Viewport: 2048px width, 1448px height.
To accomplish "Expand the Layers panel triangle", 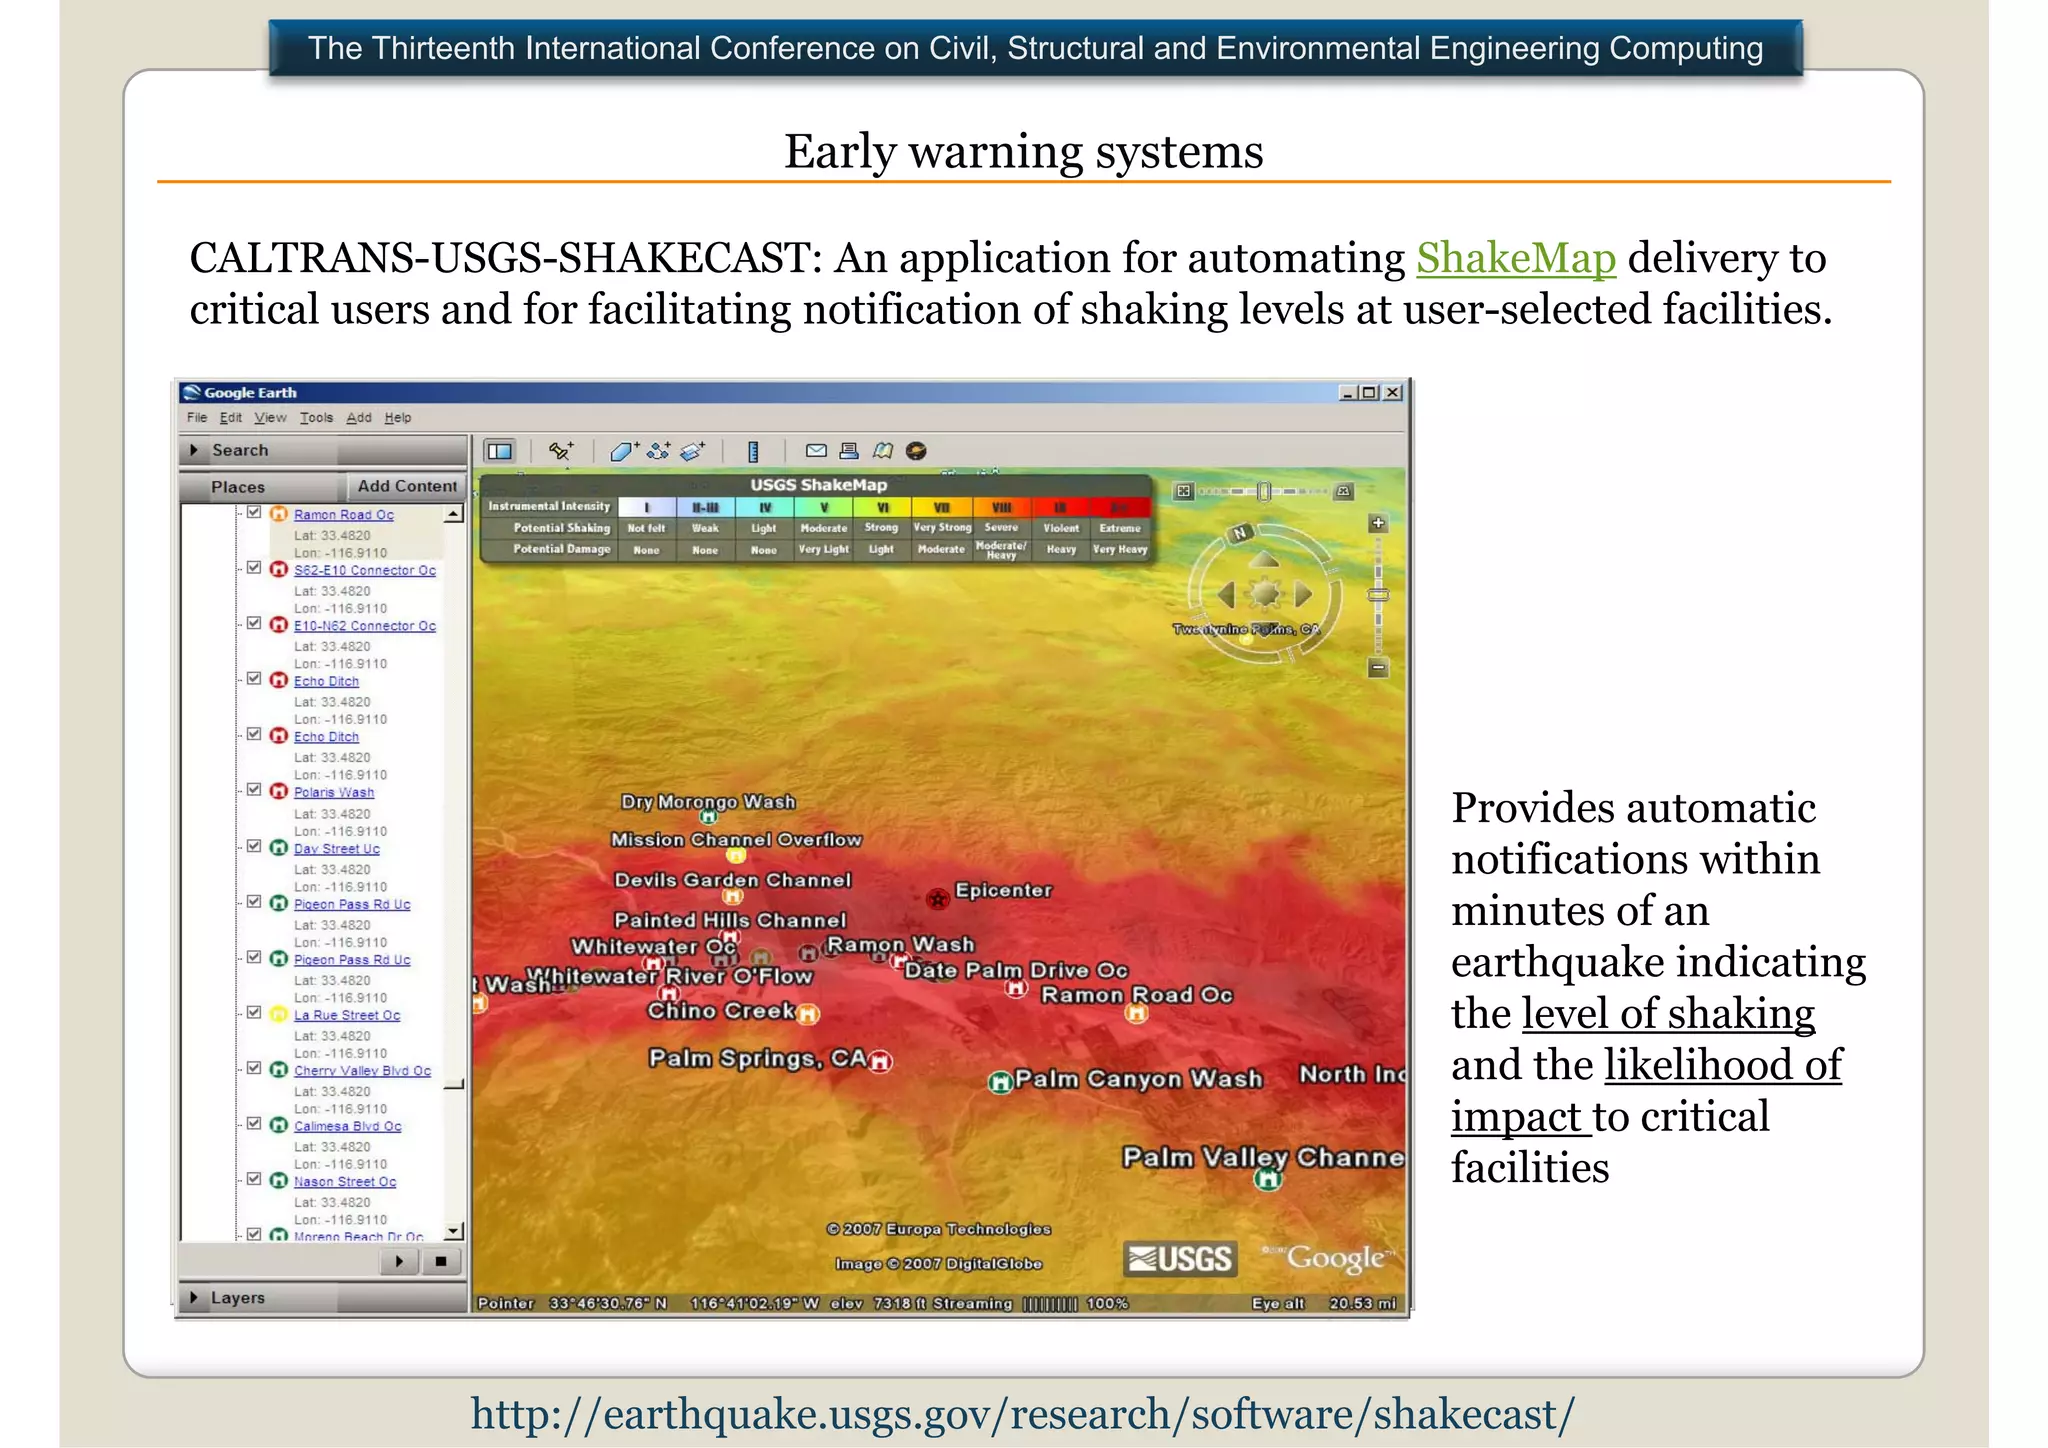I will (194, 1298).
